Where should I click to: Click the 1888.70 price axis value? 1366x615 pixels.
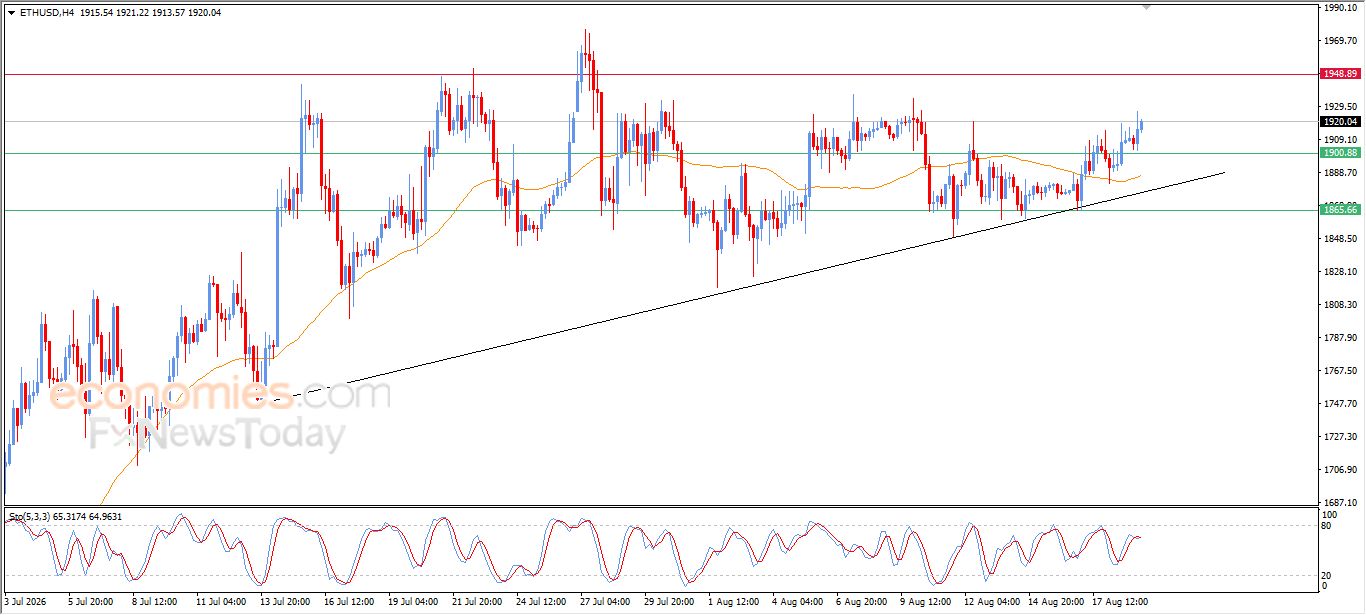(1341, 173)
